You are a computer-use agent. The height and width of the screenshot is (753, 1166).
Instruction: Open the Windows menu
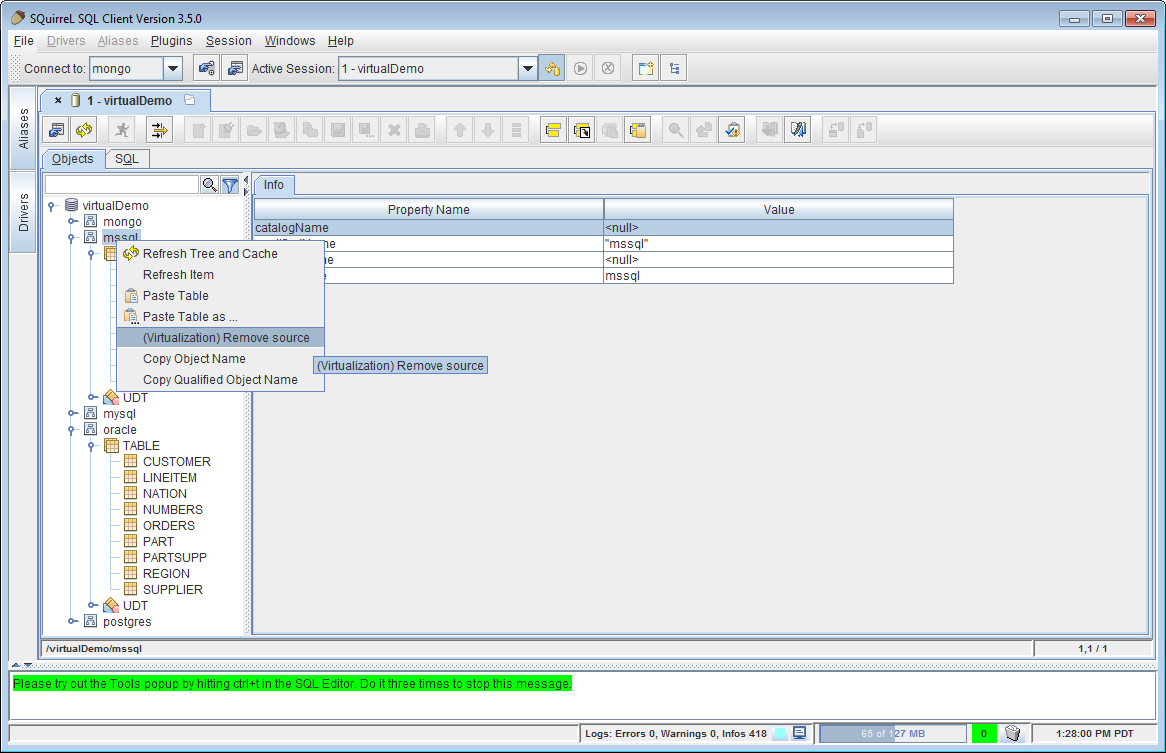click(290, 41)
